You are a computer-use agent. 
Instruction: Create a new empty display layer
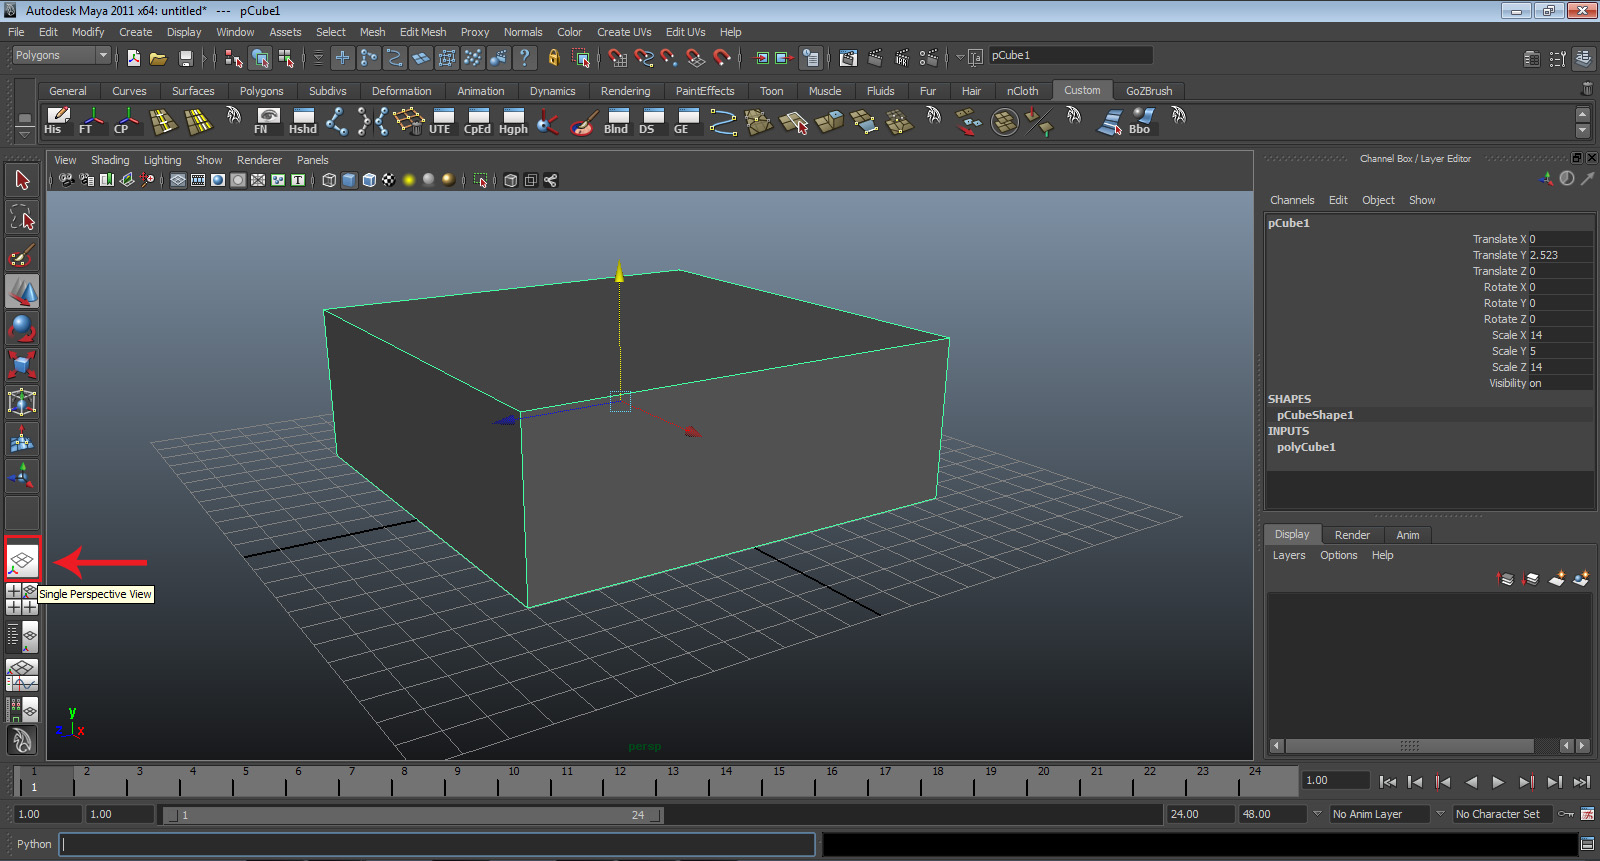click(1557, 579)
